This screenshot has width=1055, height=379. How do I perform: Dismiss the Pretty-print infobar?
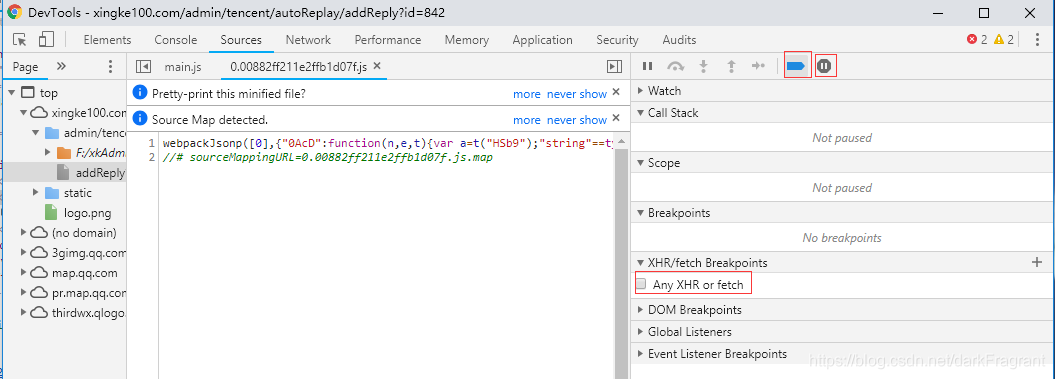point(615,93)
